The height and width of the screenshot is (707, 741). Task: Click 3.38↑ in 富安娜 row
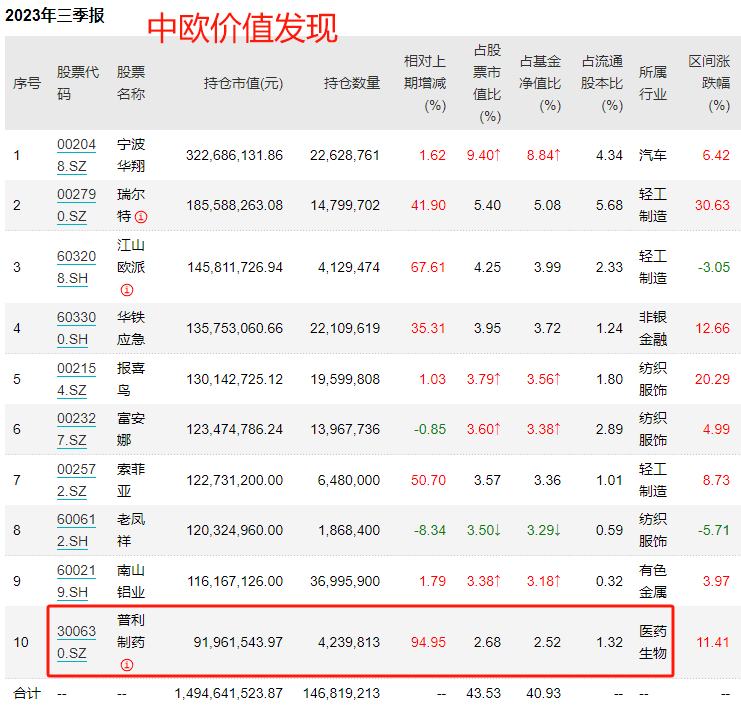[x=543, y=429]
